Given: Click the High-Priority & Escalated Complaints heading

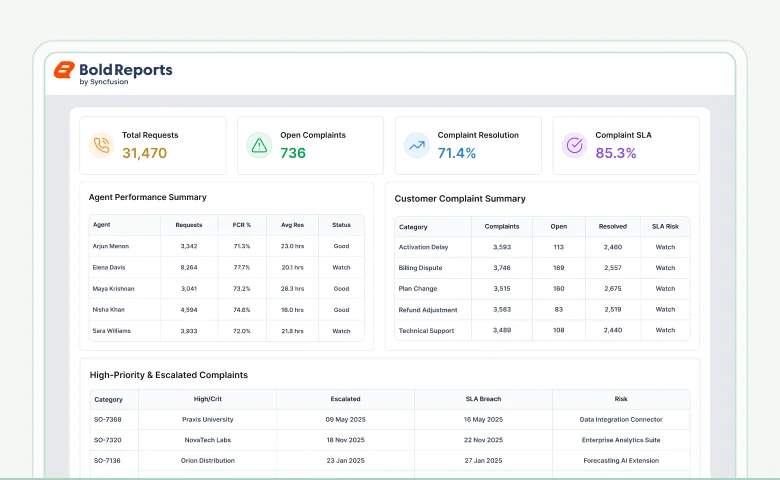Looking at the screenshot, I should [x=169, y=375].
